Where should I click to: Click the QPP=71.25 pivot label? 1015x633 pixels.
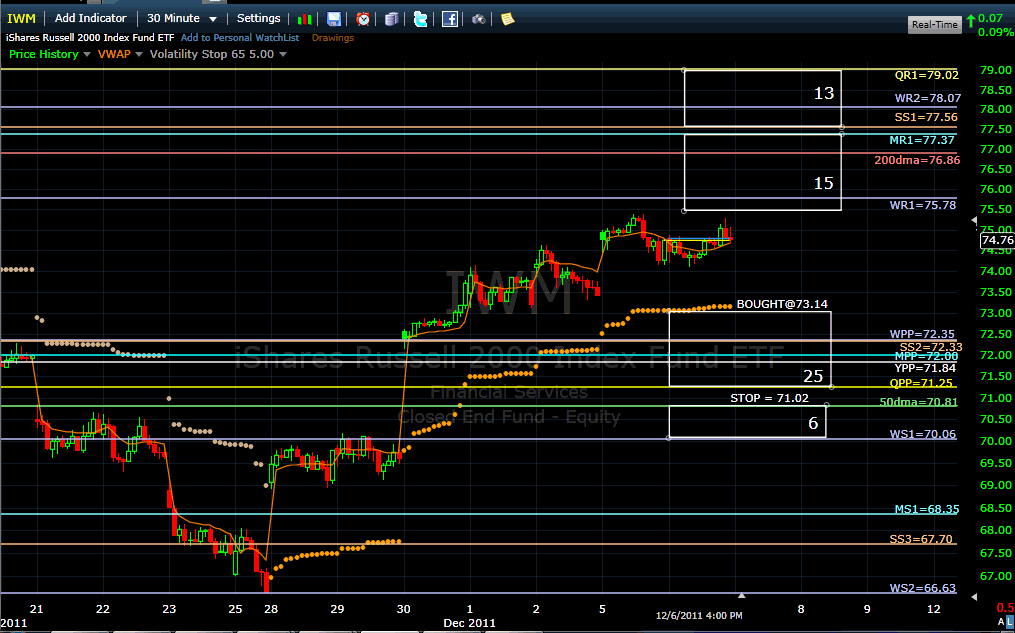click(x=921, y=383)
